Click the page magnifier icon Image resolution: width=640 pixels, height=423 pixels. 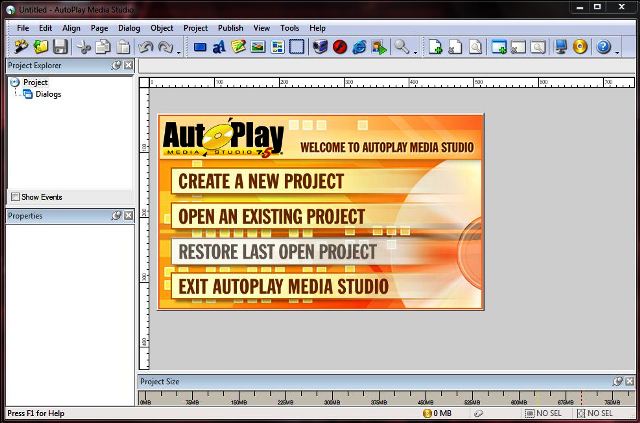[475, 47]
